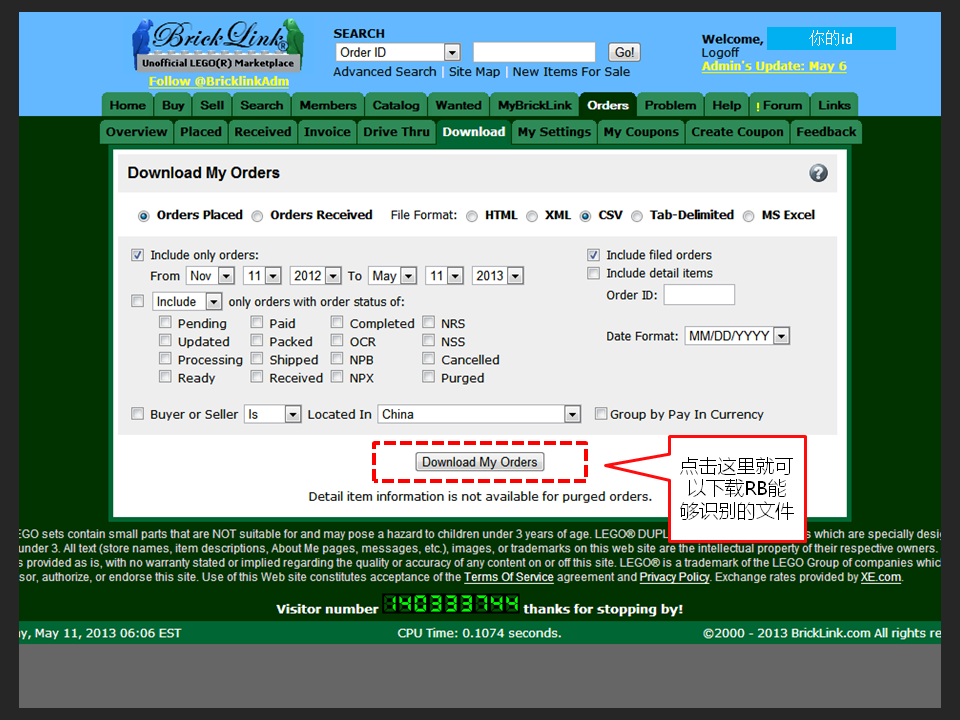Click the Order ID filter input field
The image size is (960, 720).
click(x=699, y=295)
